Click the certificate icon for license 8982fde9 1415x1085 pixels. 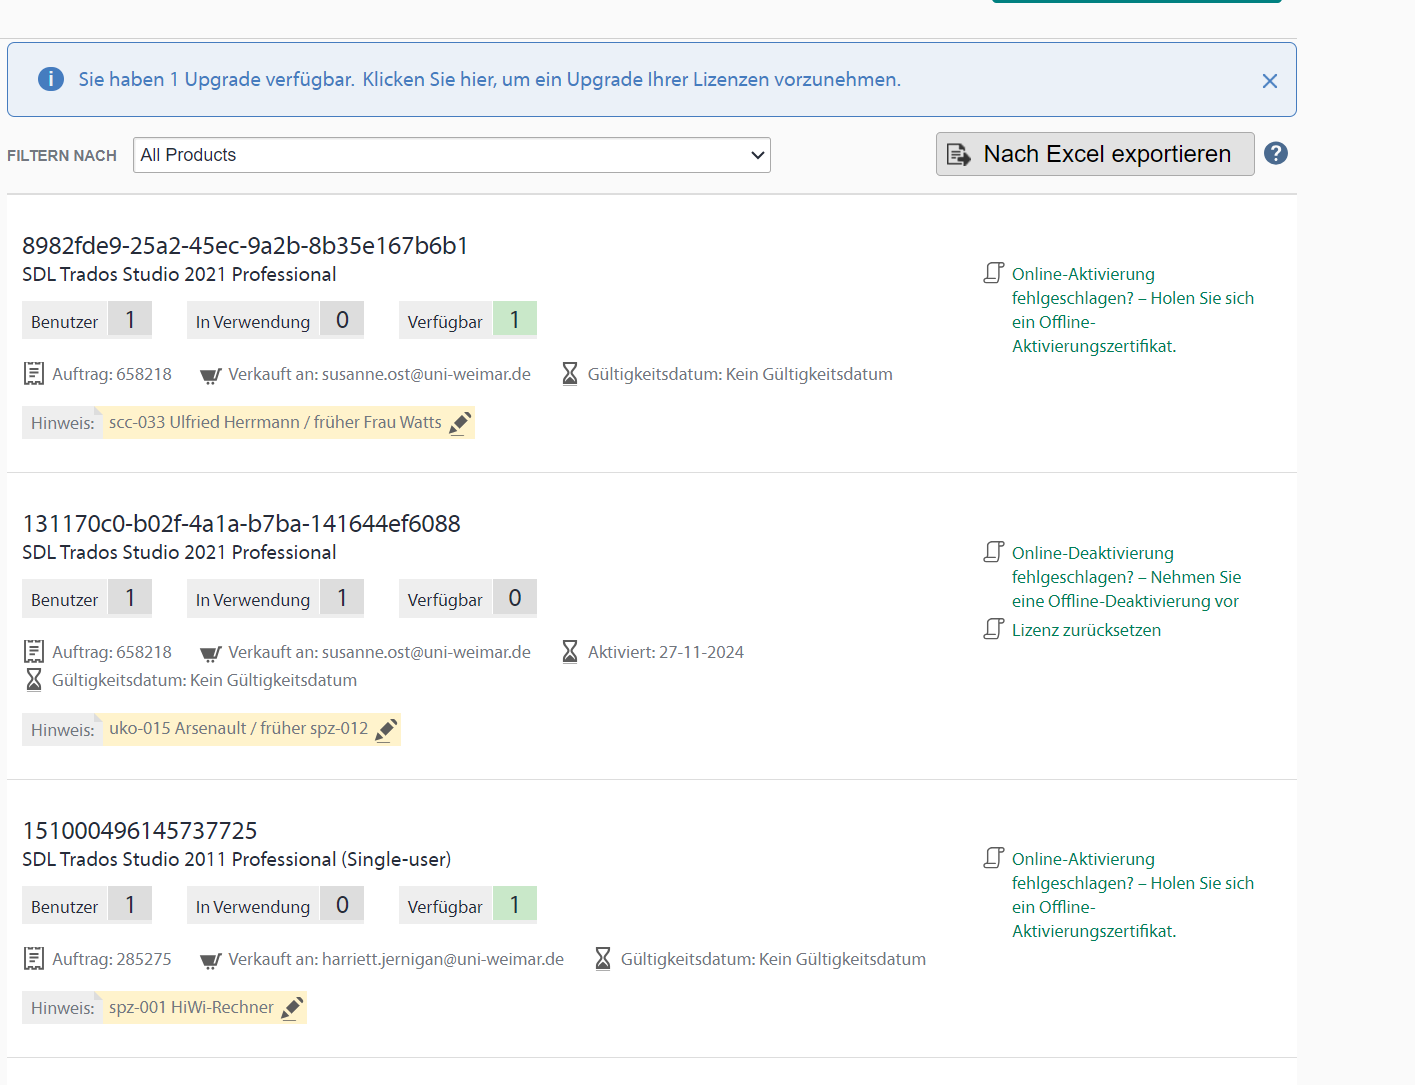pos(994,273)
